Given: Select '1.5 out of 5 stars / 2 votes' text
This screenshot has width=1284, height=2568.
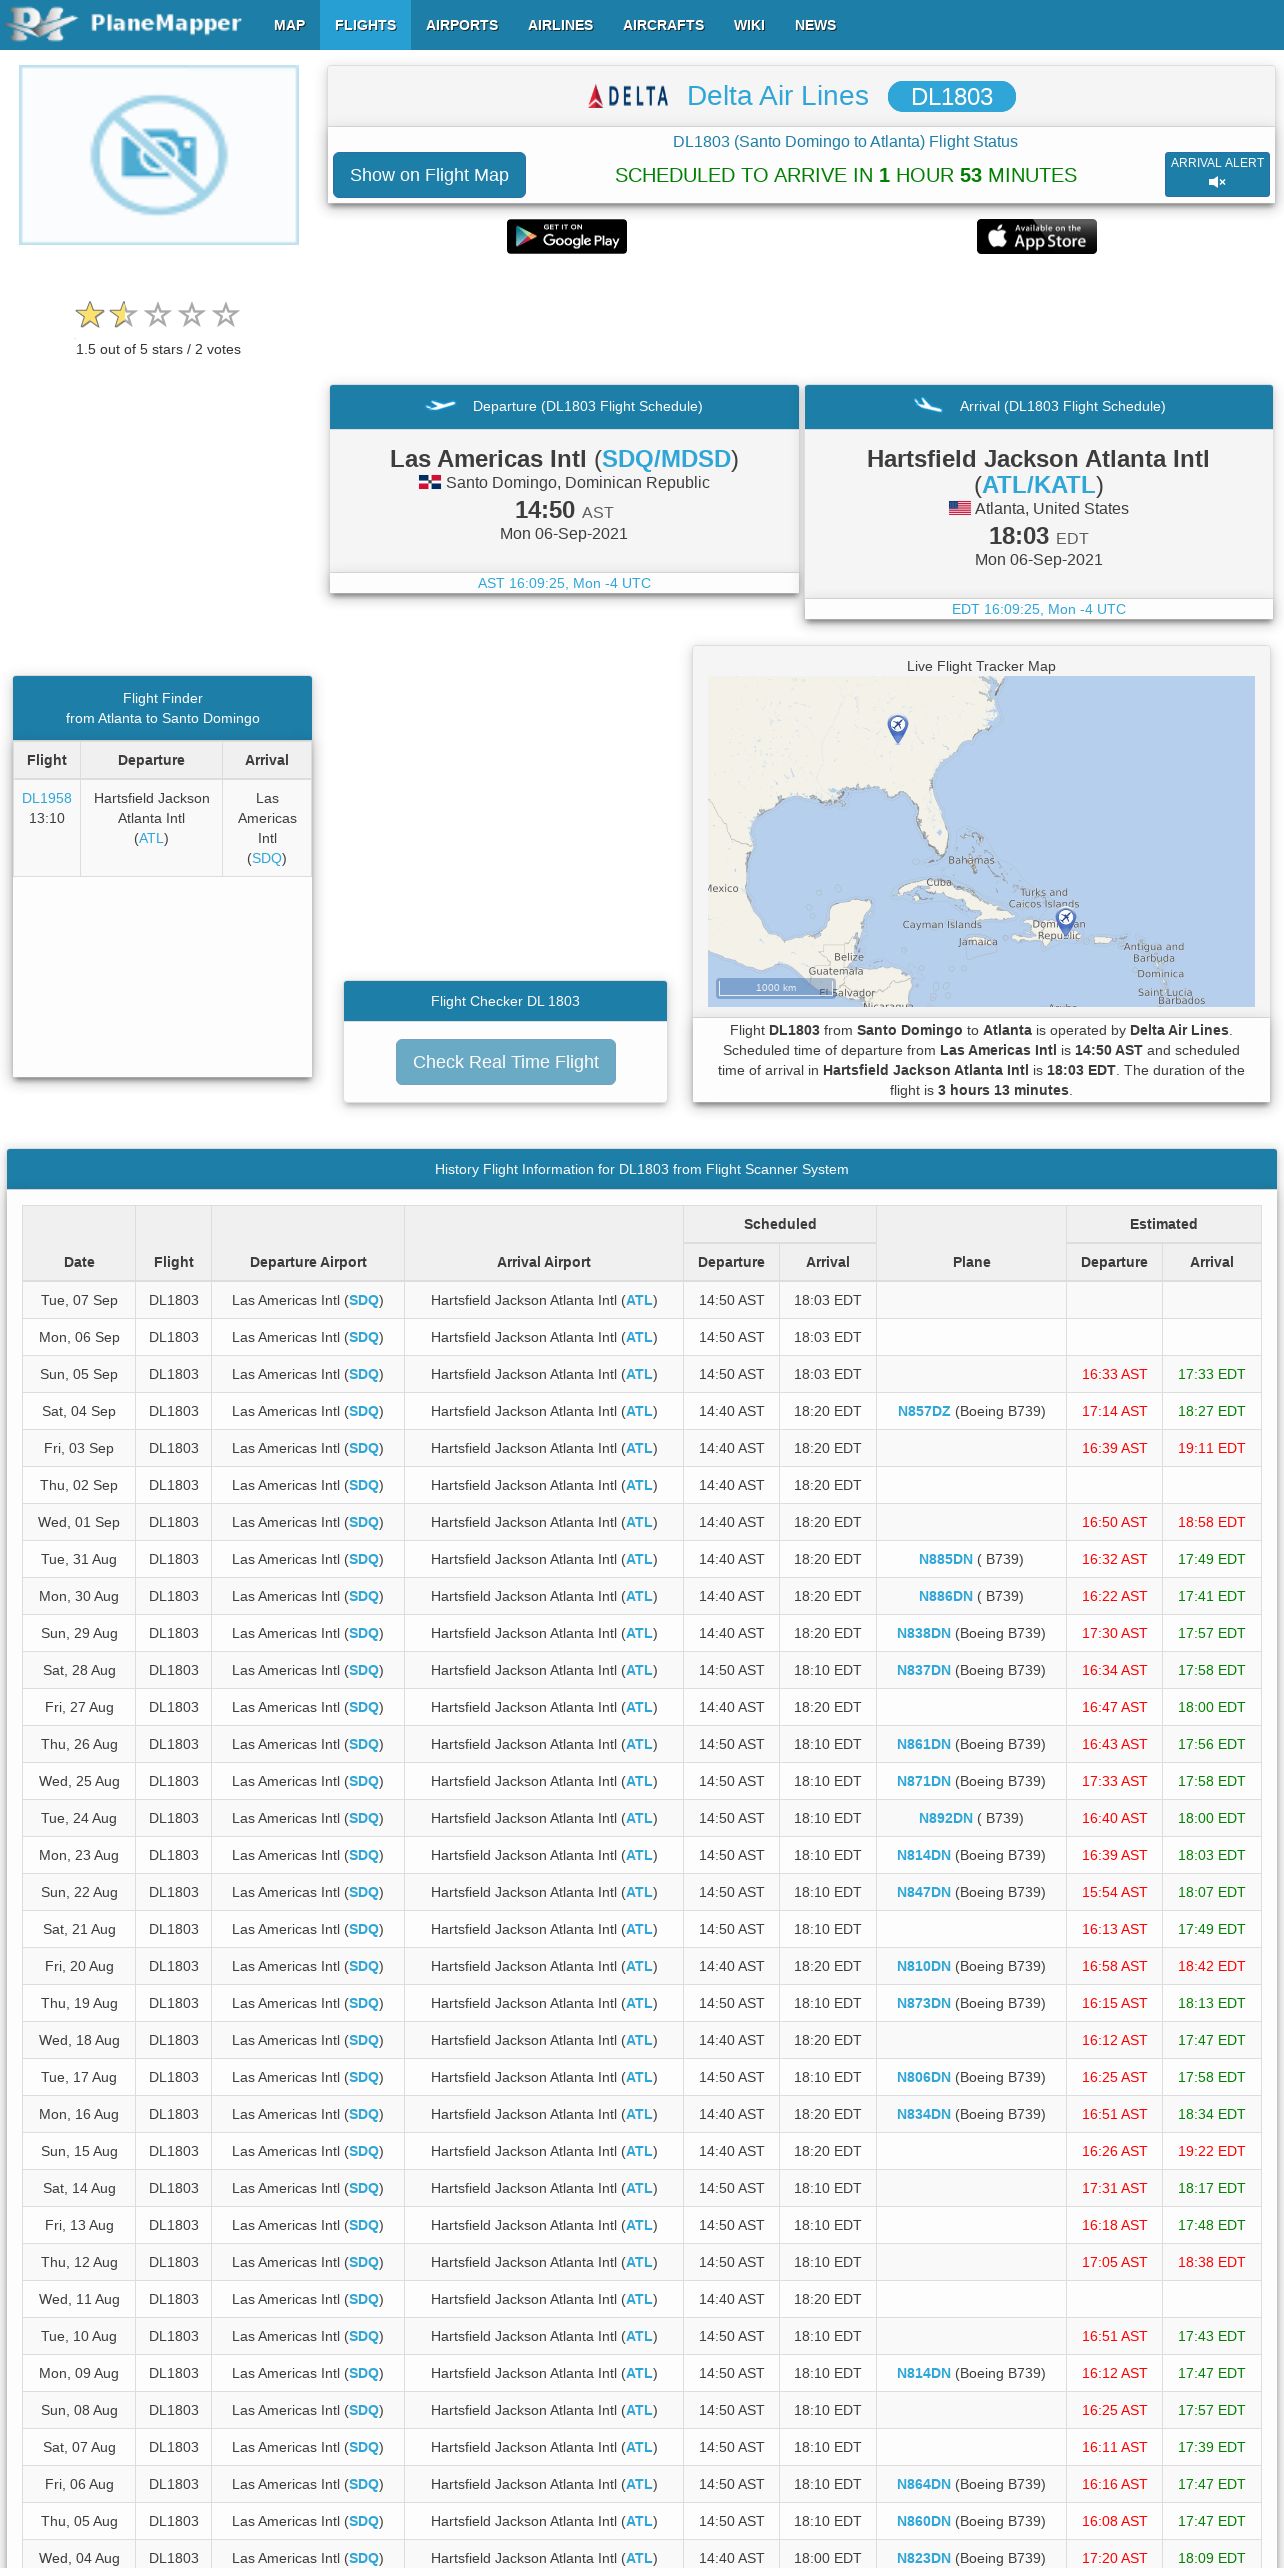Looking at the screenshot, I should point(158,349).
